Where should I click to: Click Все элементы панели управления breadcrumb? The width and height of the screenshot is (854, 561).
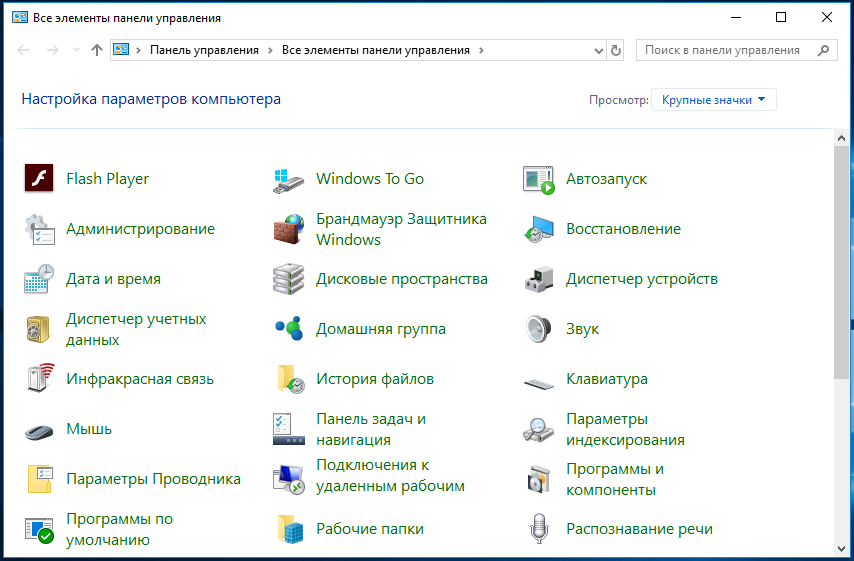click(x=375, y=50)
